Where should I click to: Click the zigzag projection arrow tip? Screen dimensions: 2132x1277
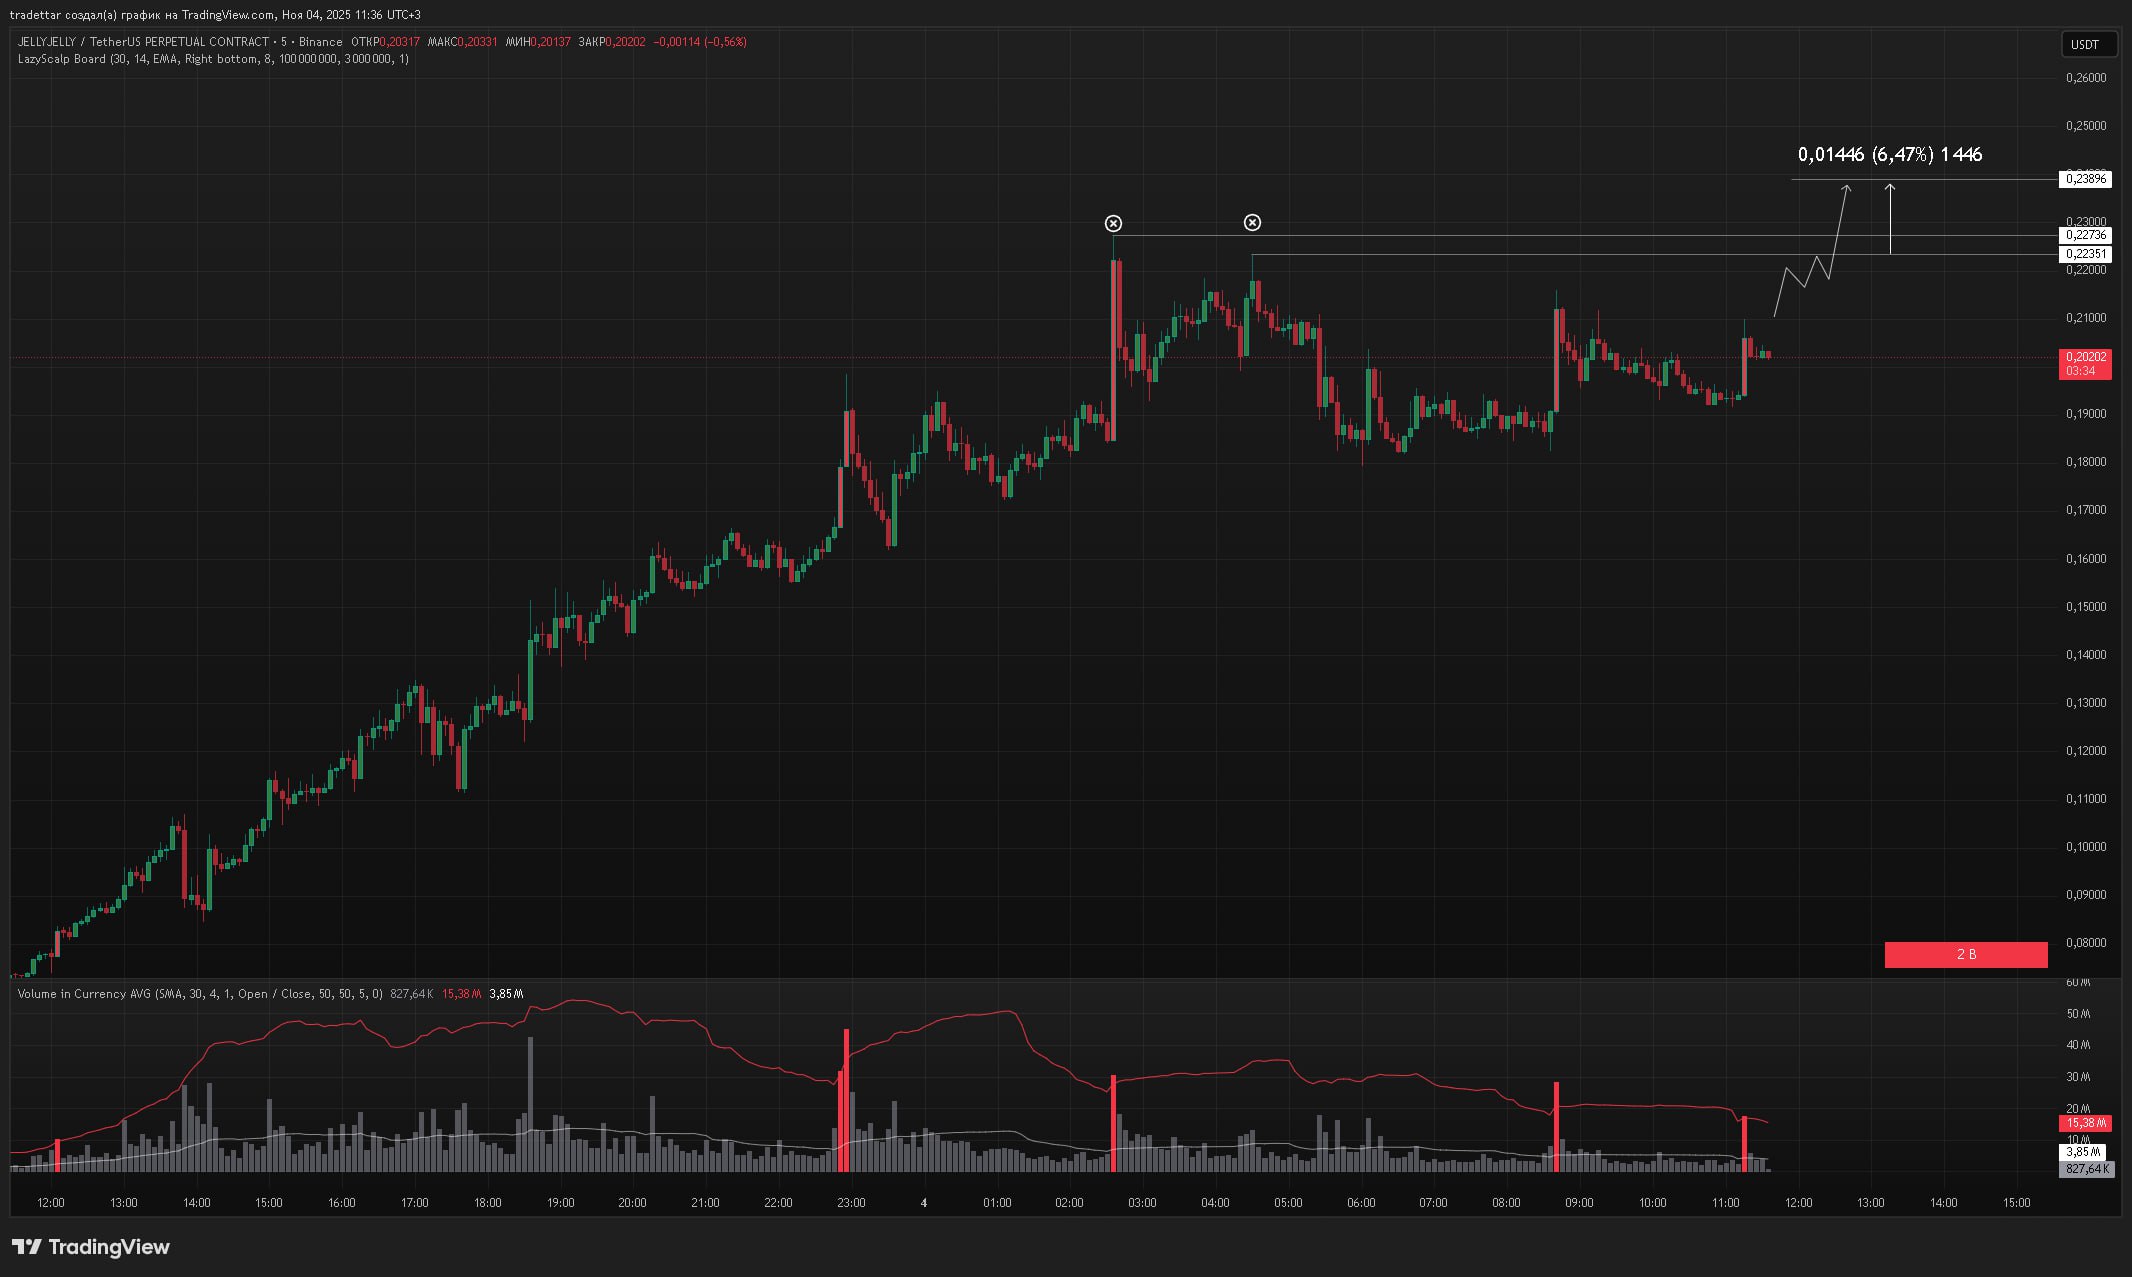click(x=1846, y=188)
